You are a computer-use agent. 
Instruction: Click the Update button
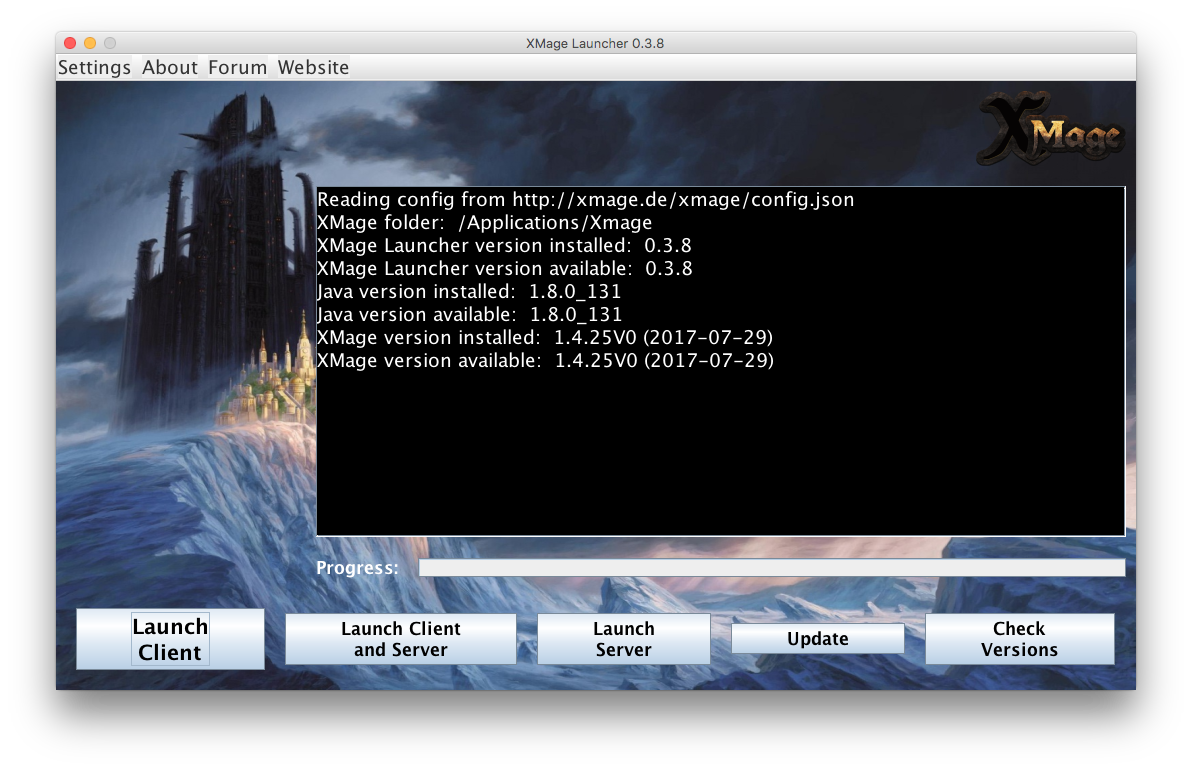point(817,639)
